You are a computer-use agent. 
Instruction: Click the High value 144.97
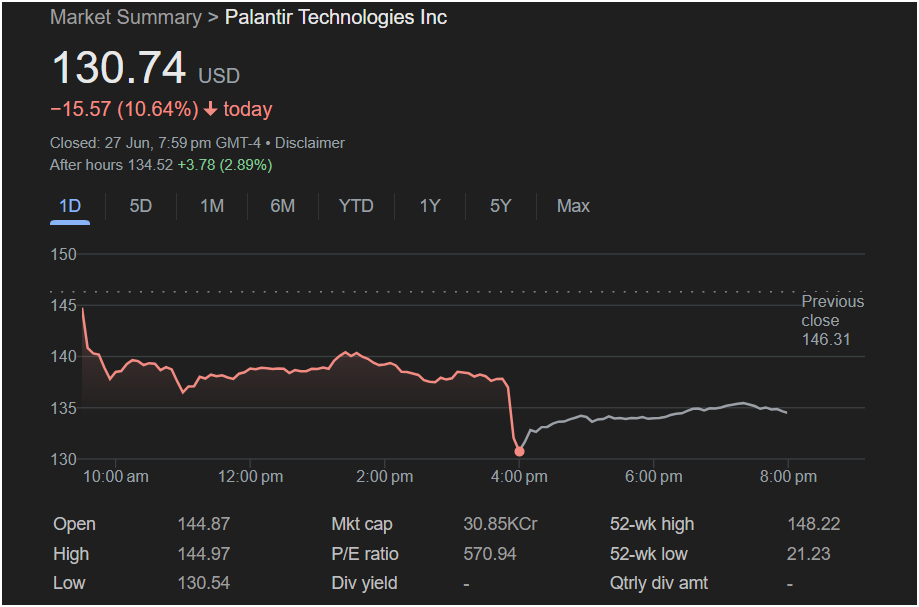tap(203, 554)
